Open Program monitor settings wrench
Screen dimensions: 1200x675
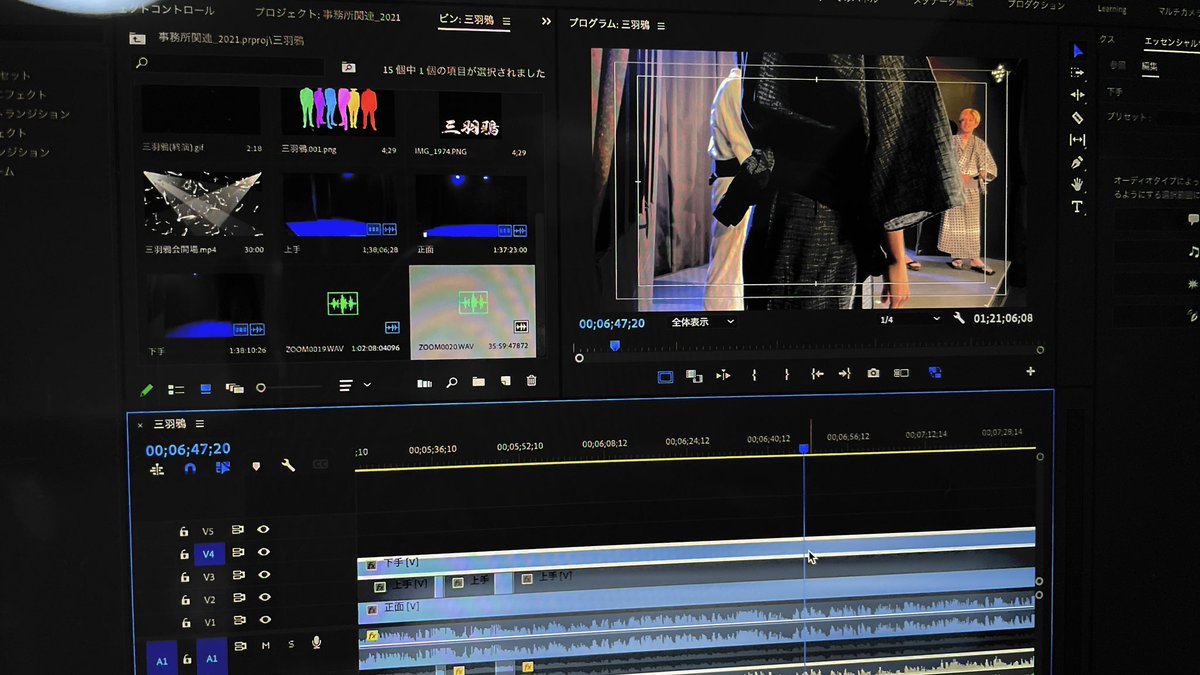click(x=959, y=318)
